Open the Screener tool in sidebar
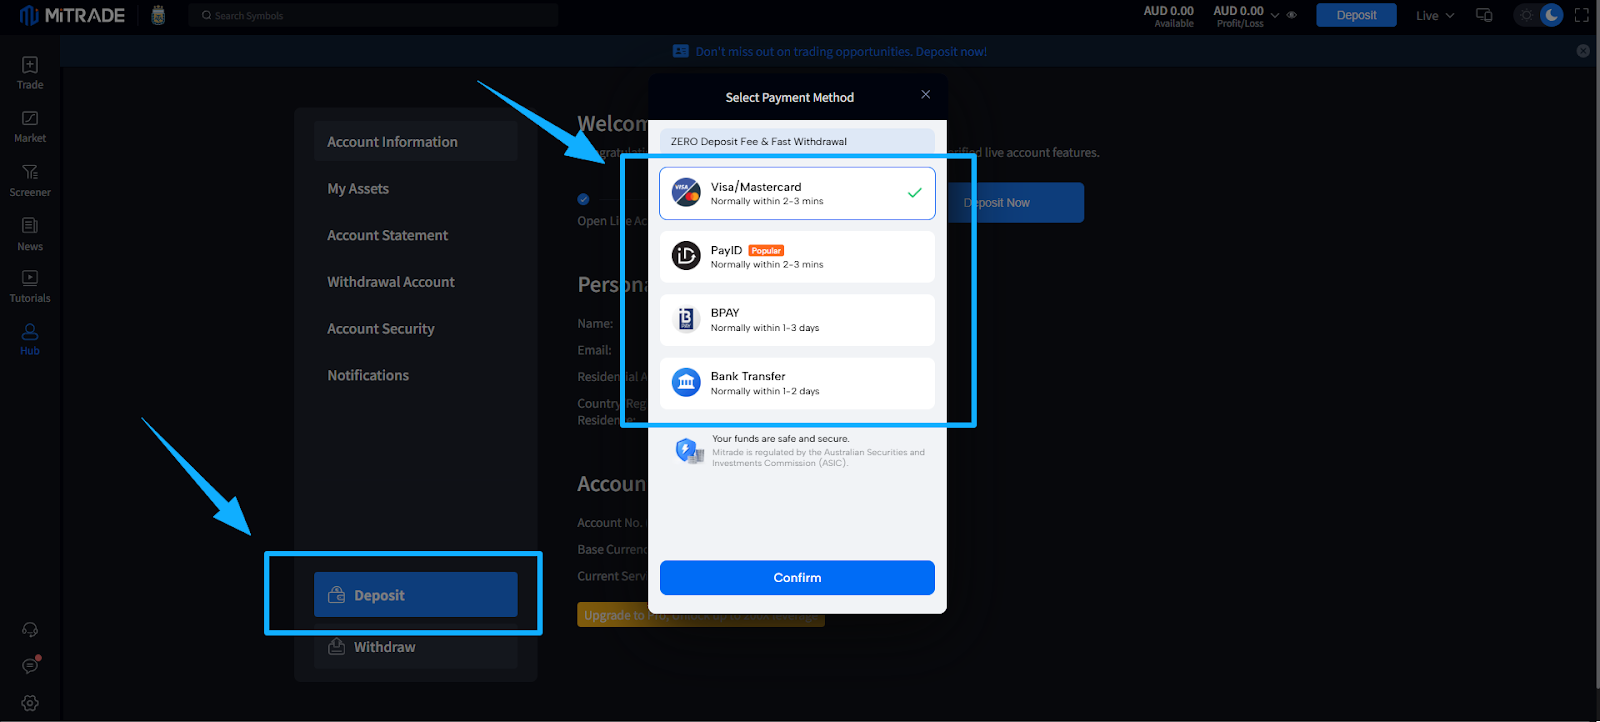 (x=30, y=181)
